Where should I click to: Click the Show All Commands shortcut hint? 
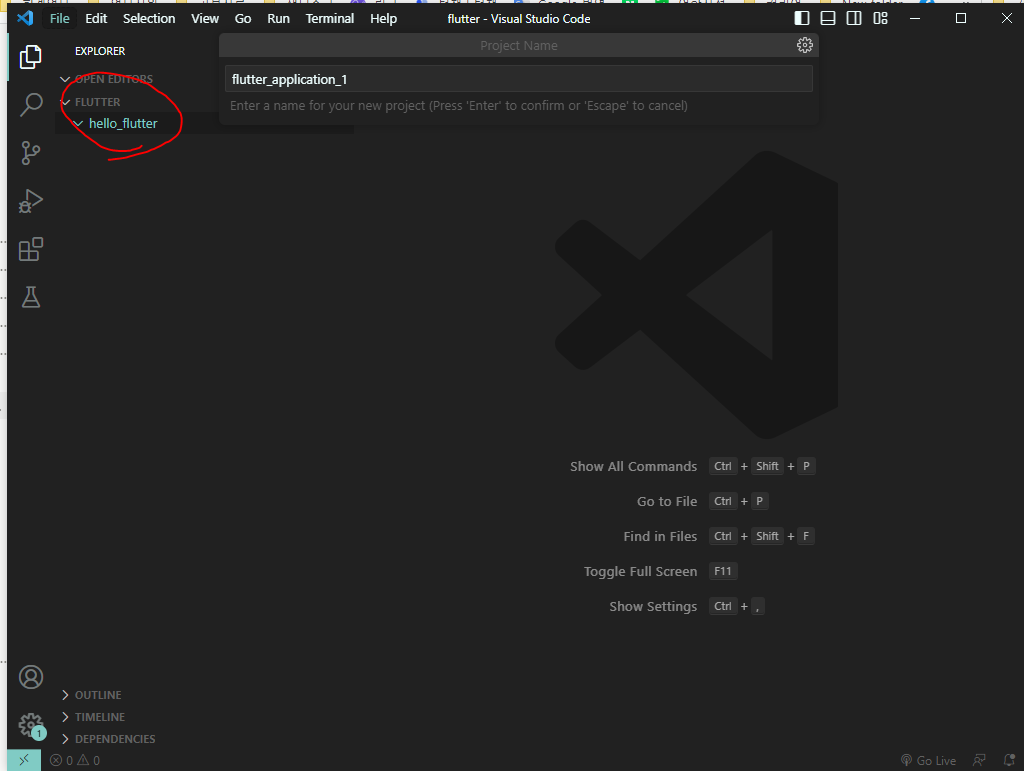pos(692,466)
